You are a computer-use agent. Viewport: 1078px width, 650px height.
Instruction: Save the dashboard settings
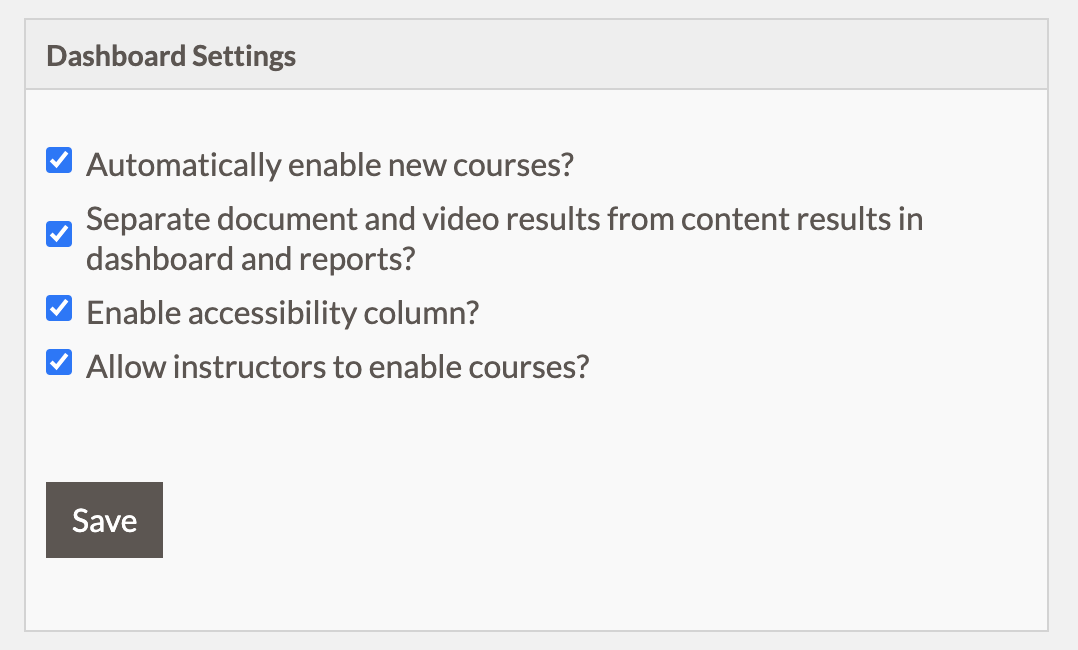(104, 519)
